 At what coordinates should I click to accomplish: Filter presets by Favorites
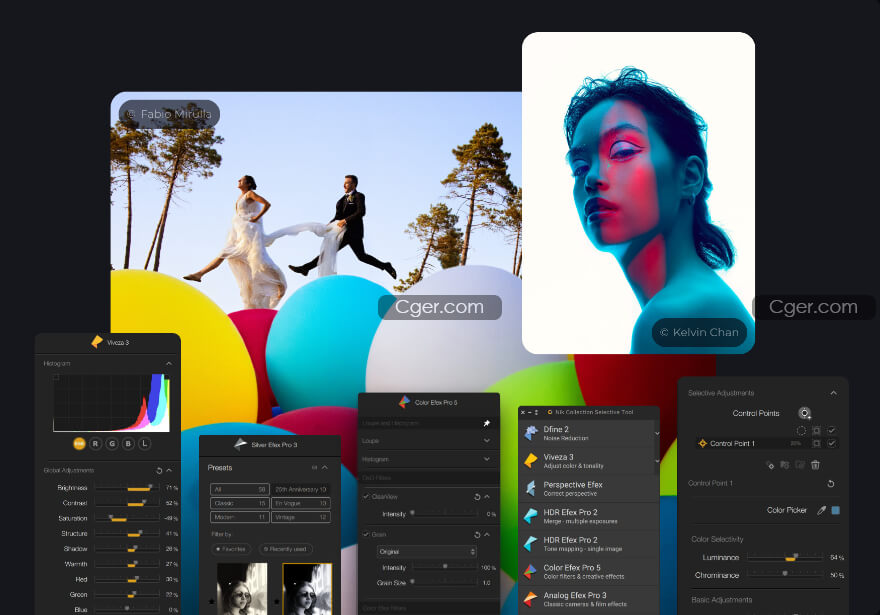[x=231, y=549]
